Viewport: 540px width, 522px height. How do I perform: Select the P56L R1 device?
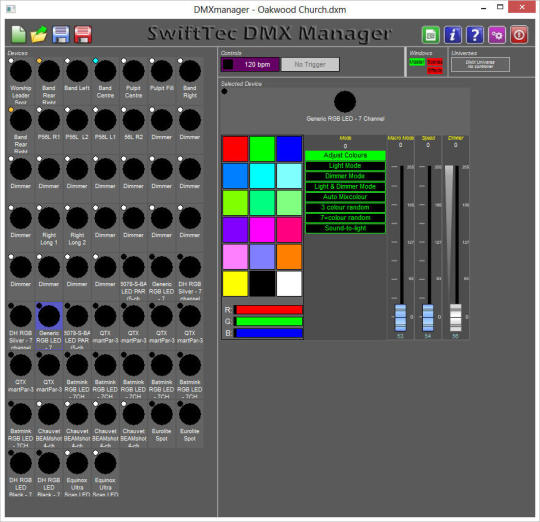[49, 130]
